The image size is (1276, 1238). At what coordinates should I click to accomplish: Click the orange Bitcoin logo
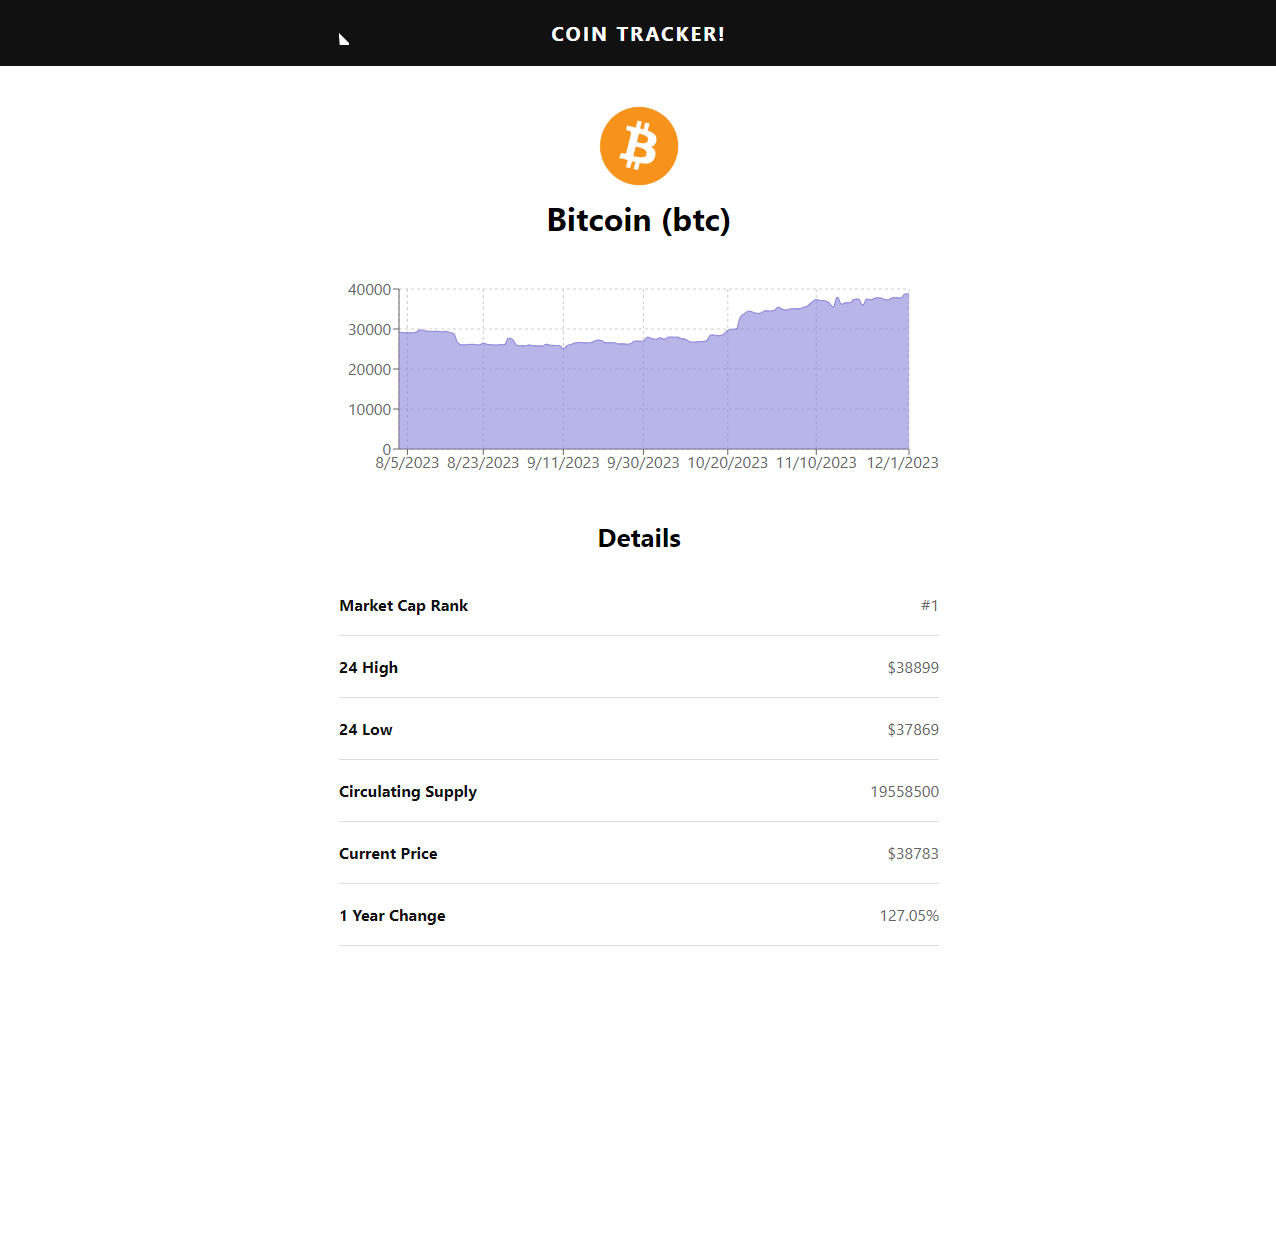(638, 146)
